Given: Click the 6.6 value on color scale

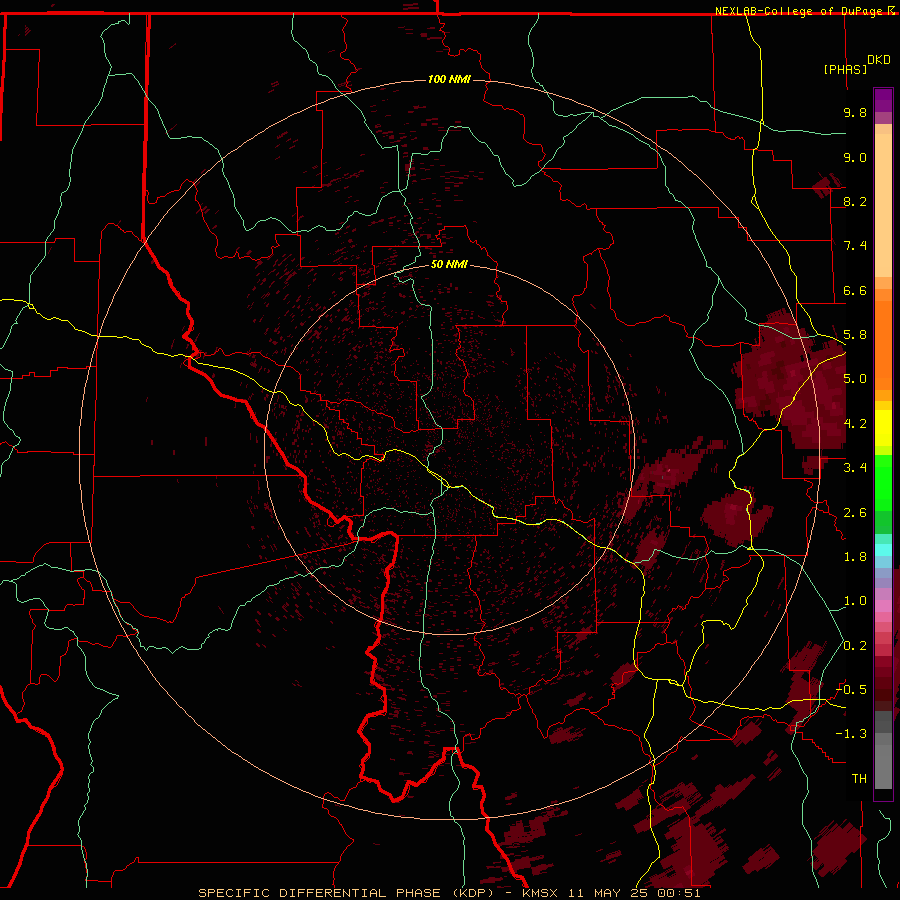Looking at the screenshot, I should [x=855, y=290].
